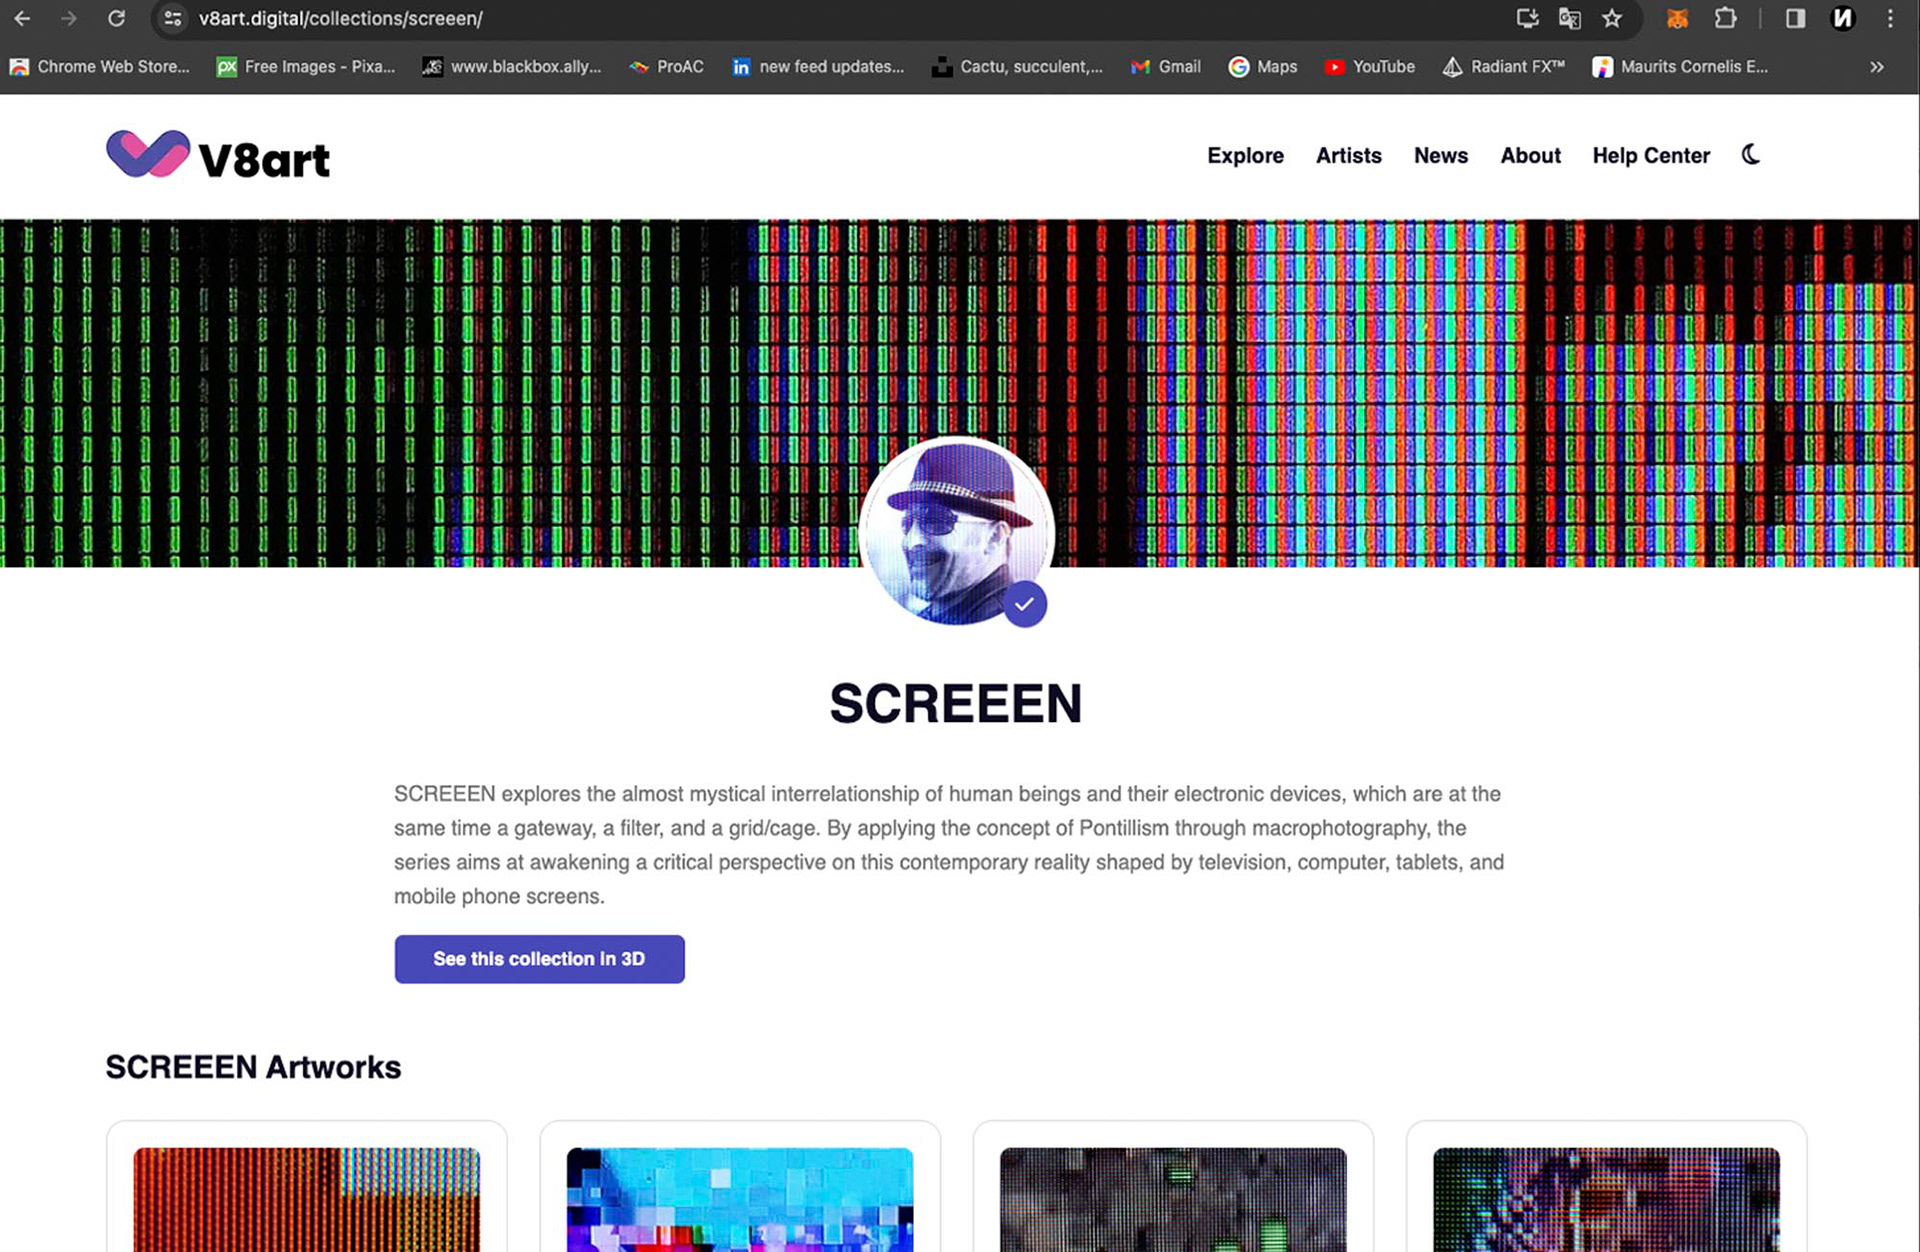Open the About menu item
The image size is (1920, 1252).
[1530, 155]
